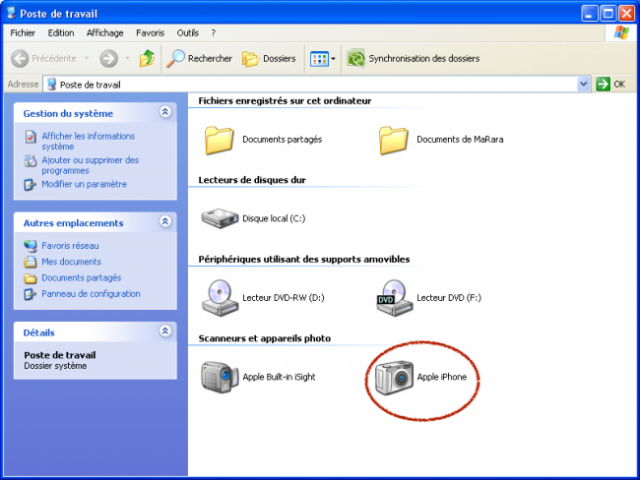This screenshot has height=480, width=640.
Task: Expand the address bar dropdown list
Action: click(584, 85)
